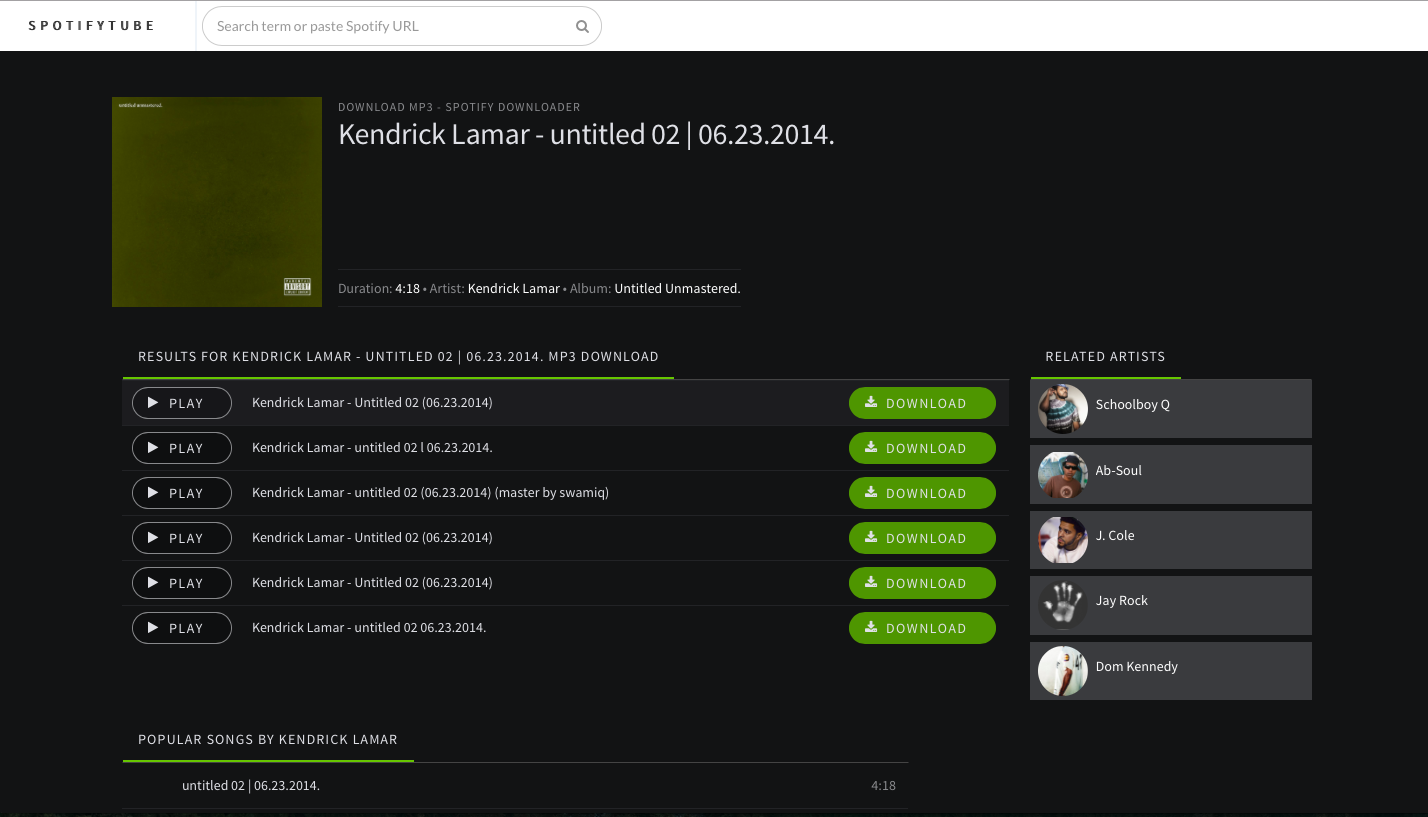Click the Dom Kennedy artist thumbnail

click(1062, 671)
